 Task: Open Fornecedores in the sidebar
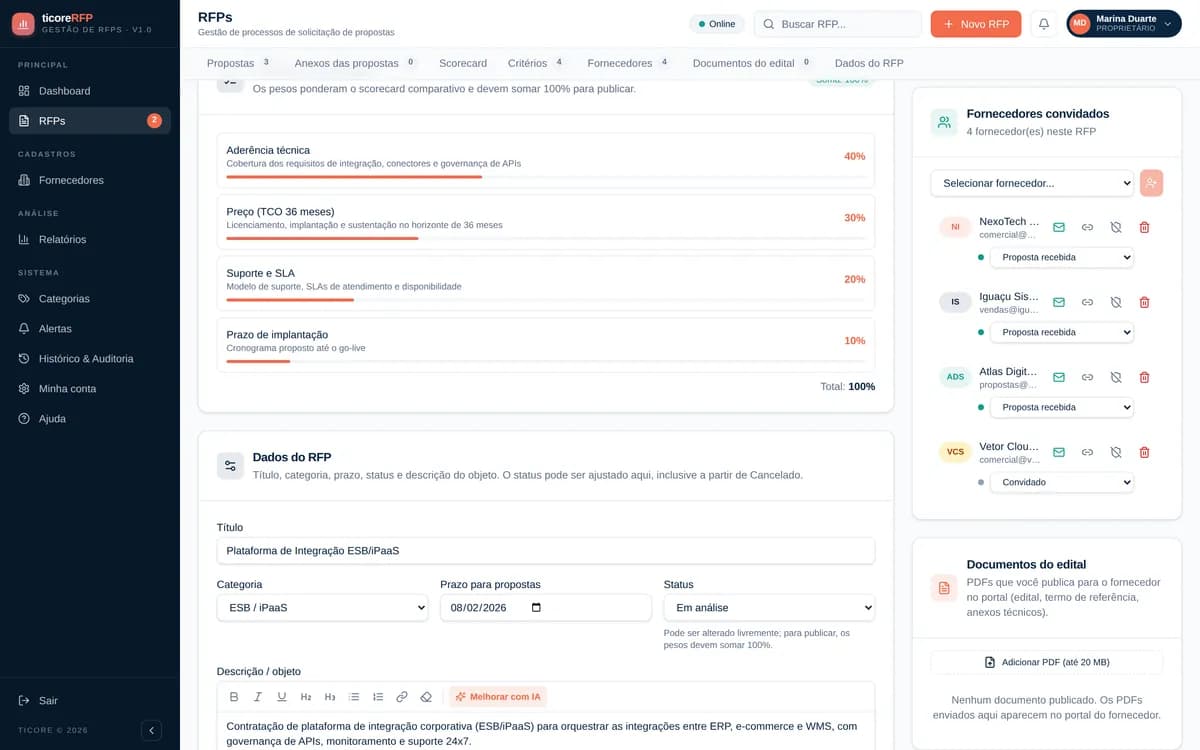(x=90, y=180)
